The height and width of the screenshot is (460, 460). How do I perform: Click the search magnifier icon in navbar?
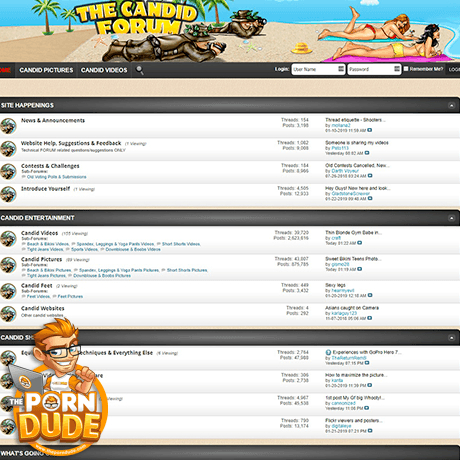139,70
